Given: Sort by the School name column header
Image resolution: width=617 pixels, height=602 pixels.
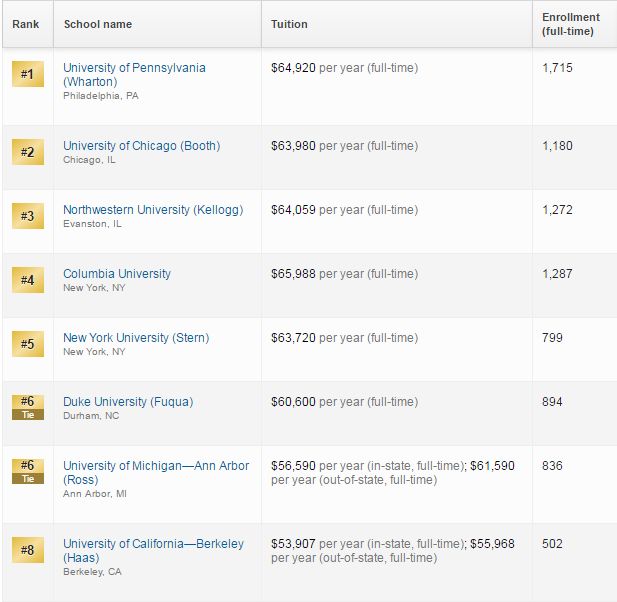Looking at the screenshot, I should pyautogui.click(x=98, y=24).
